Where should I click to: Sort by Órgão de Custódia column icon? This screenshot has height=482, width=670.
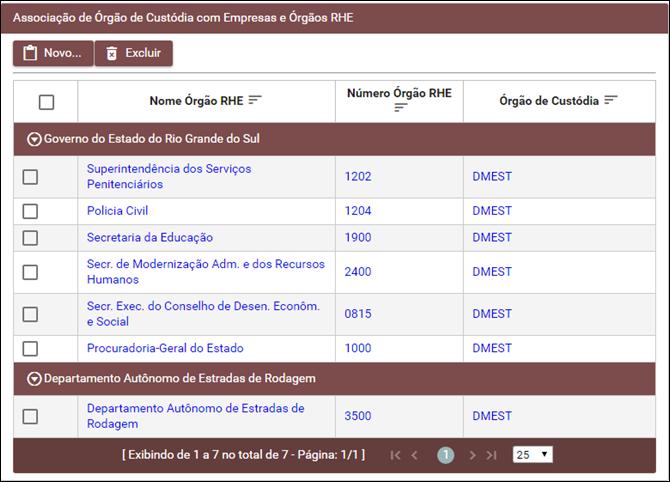pos(611,101)
